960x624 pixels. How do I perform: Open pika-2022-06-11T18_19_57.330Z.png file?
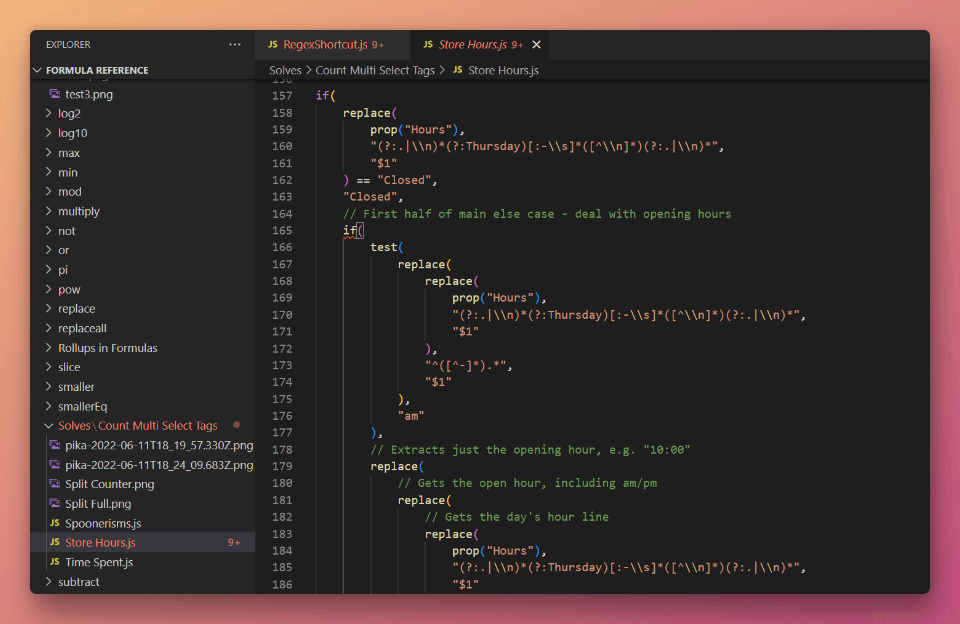pos(159,445)
